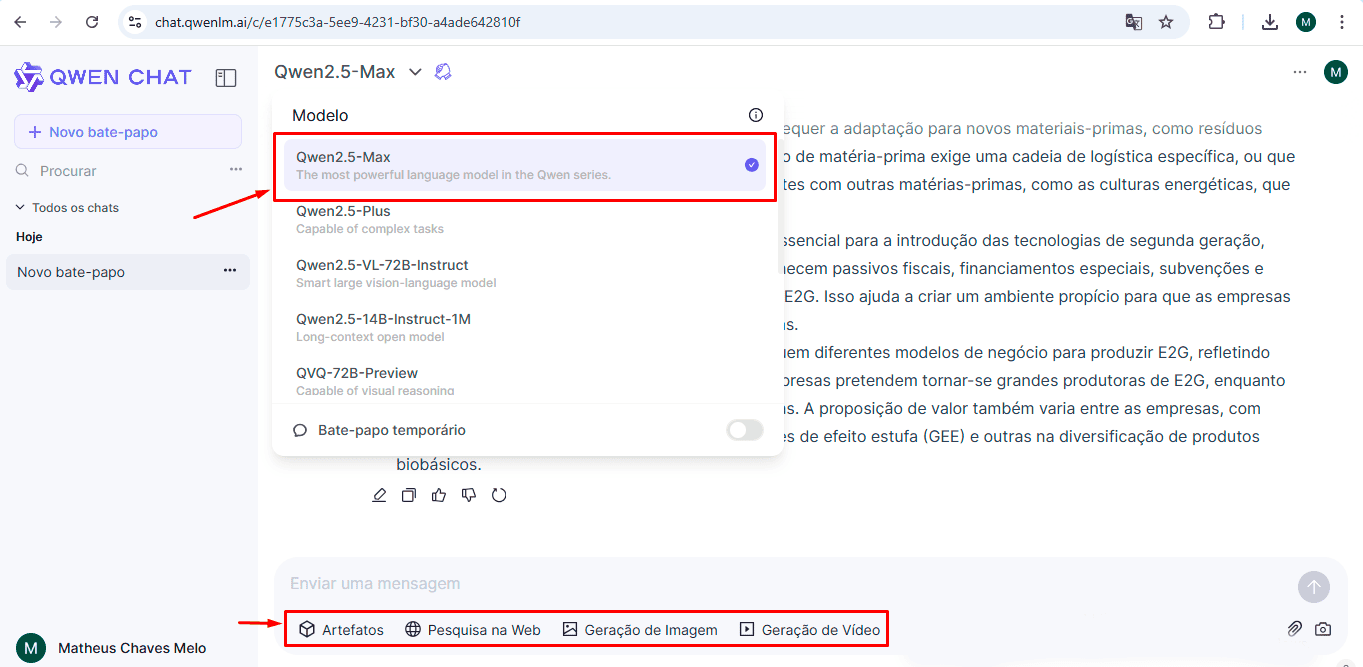Collapse the sidebar with the panel icon
This screenshot has width=1363, height=667.
click(x=226, y=78)
